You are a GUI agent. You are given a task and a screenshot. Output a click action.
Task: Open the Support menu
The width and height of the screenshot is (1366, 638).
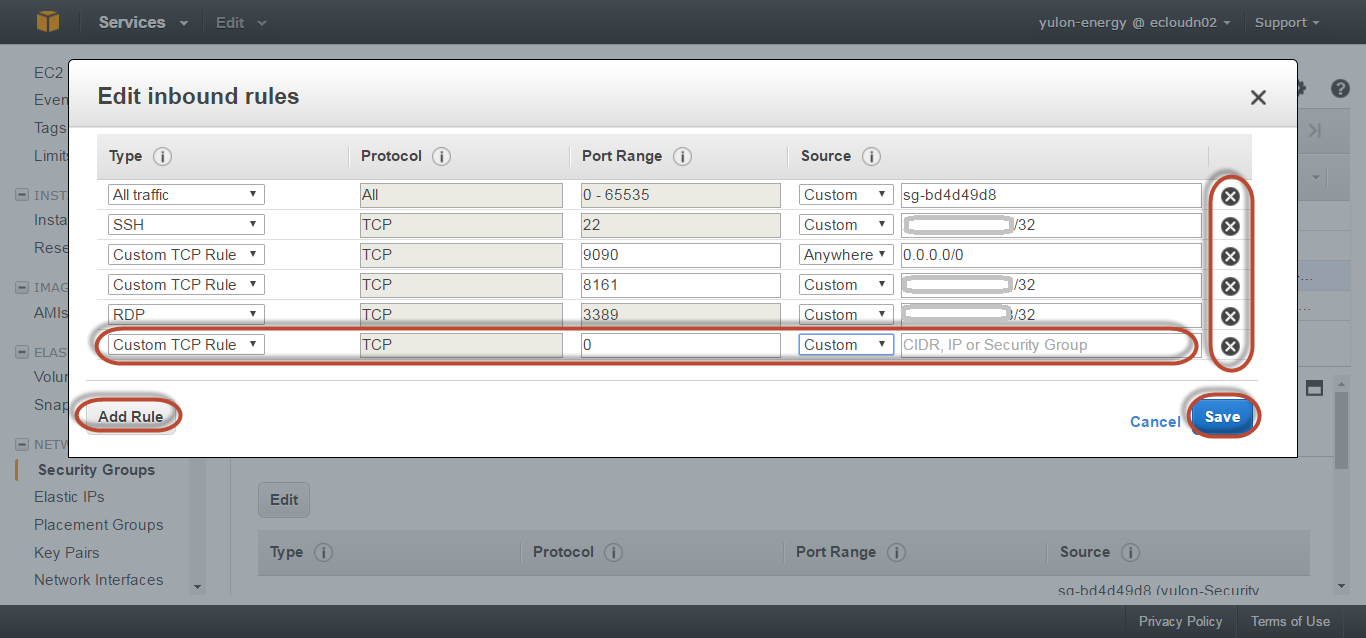[1287, 22]
